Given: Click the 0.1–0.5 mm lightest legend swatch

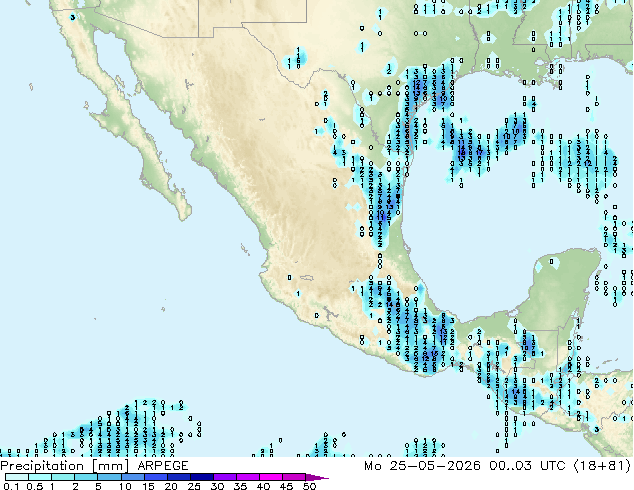Looking at the screenshot, I should pos(17,477).
